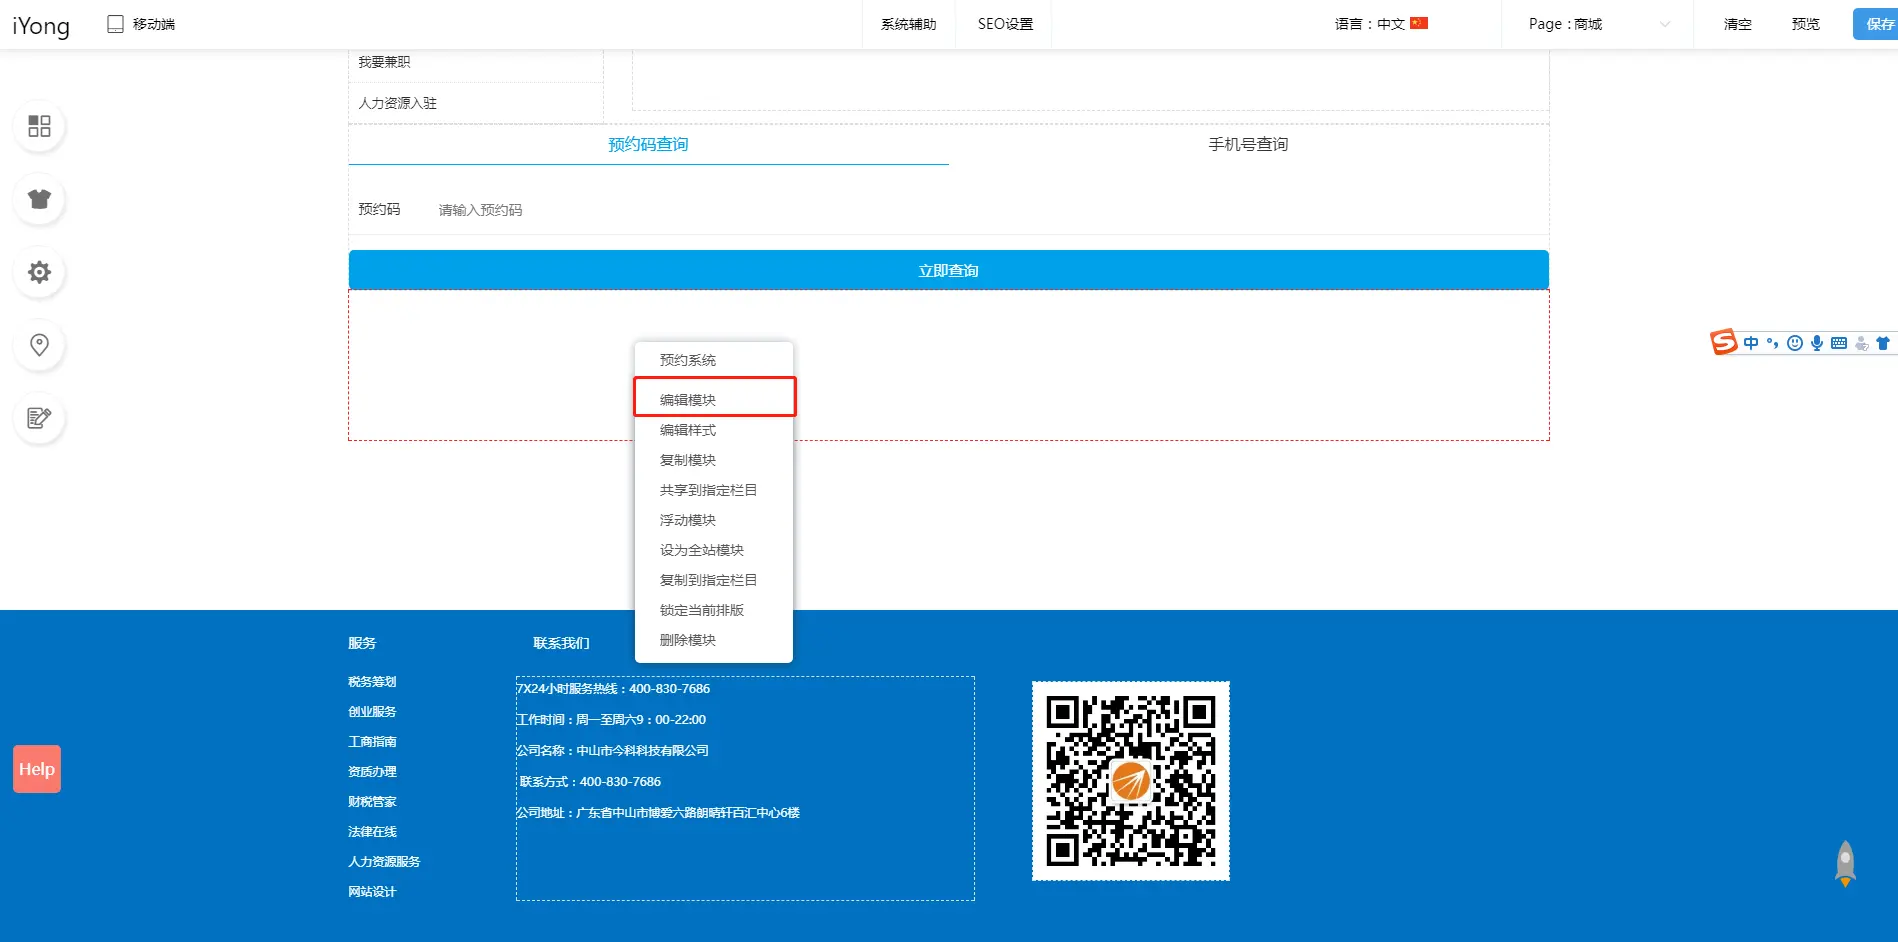
Task: Select 编辑模块 from context menu
Action: 688,399
